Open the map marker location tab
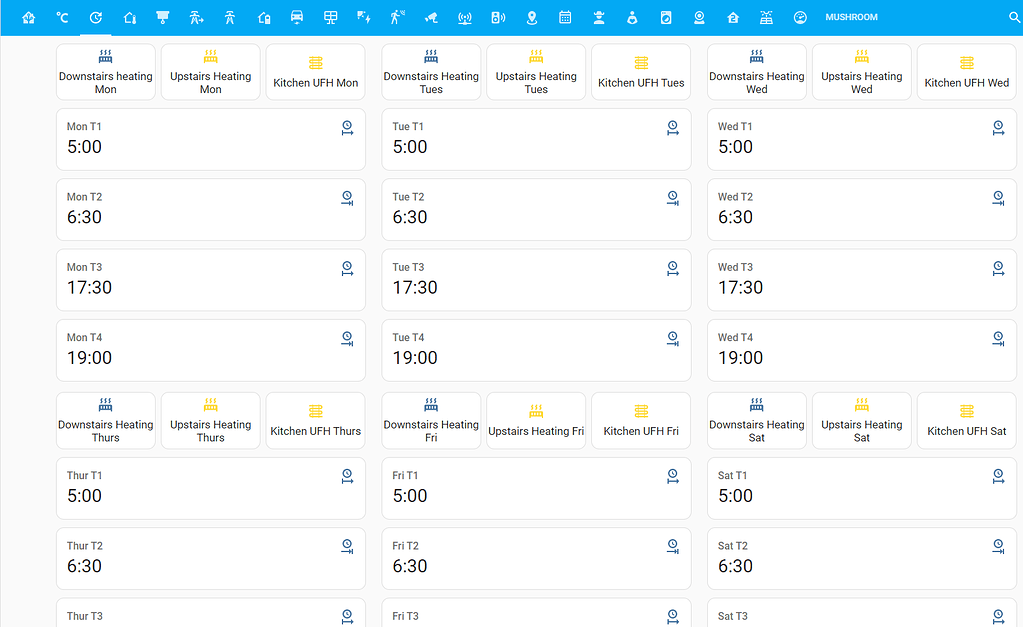 [532, 18]
